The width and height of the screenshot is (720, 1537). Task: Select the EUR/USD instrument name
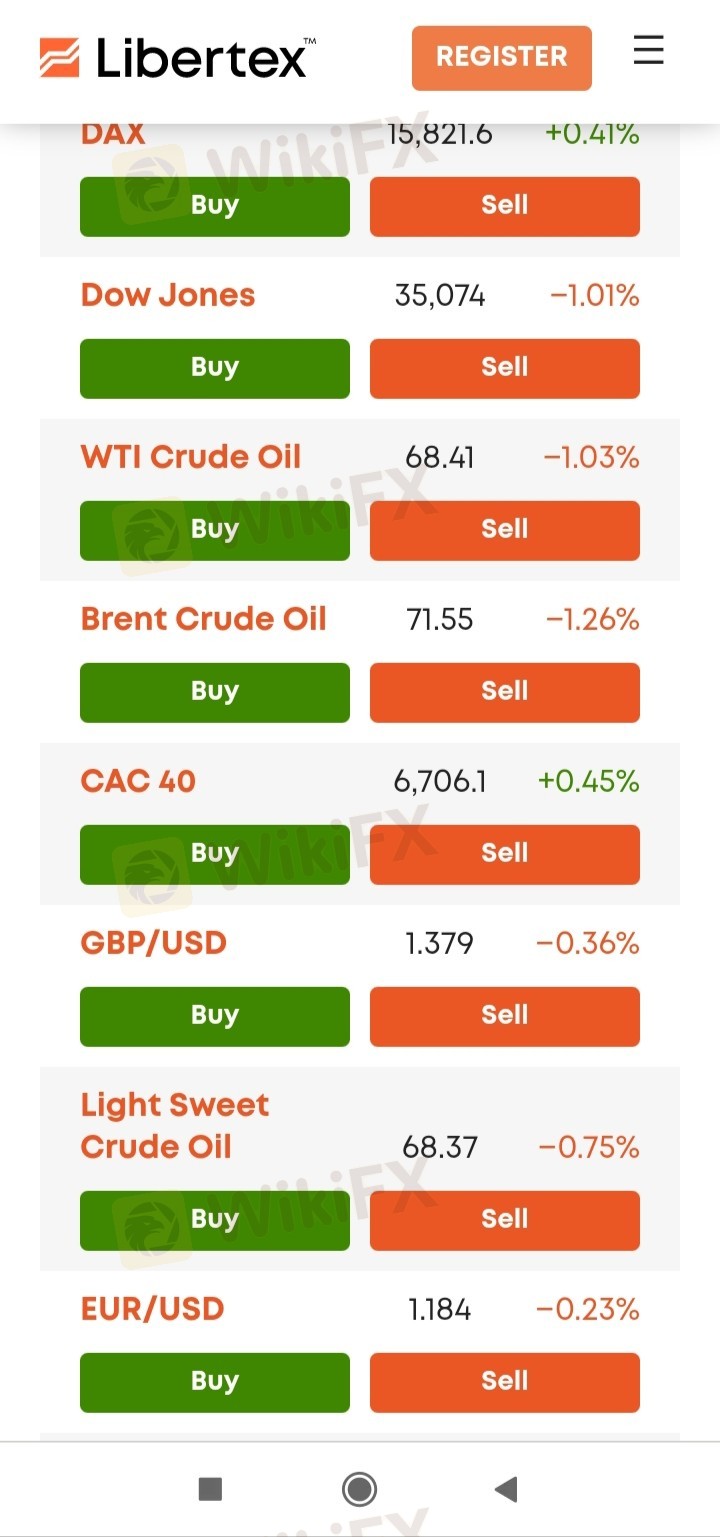coord(152,1309)
